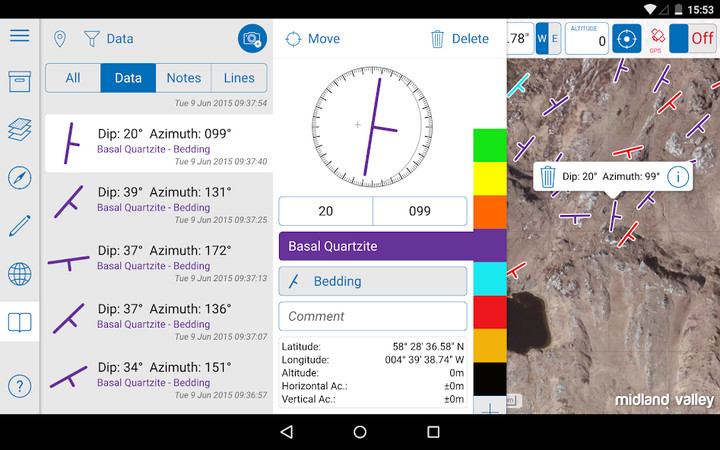This screenshot has height=450, width=720.
Task: Toggle the GPS Off switch
Action: [692, 39]
